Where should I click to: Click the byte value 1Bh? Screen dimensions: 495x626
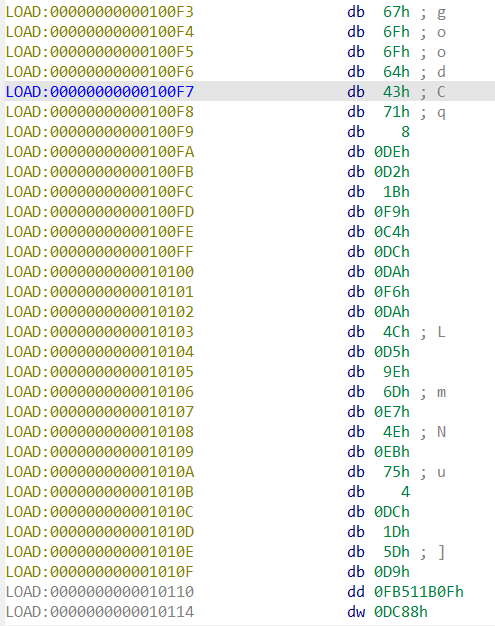point(396,192)
